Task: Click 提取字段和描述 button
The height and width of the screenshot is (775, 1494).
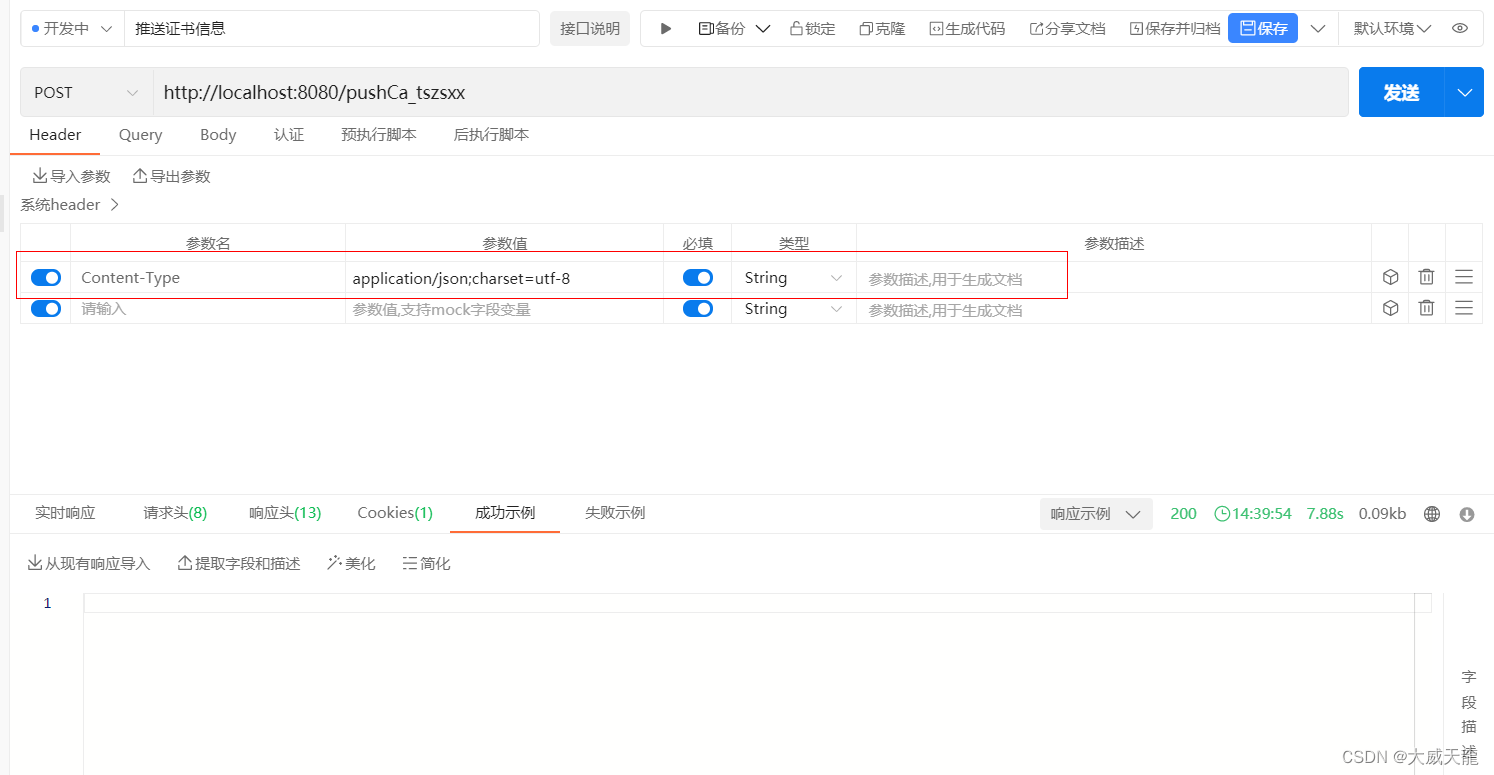Action: [x=239, y=564]
